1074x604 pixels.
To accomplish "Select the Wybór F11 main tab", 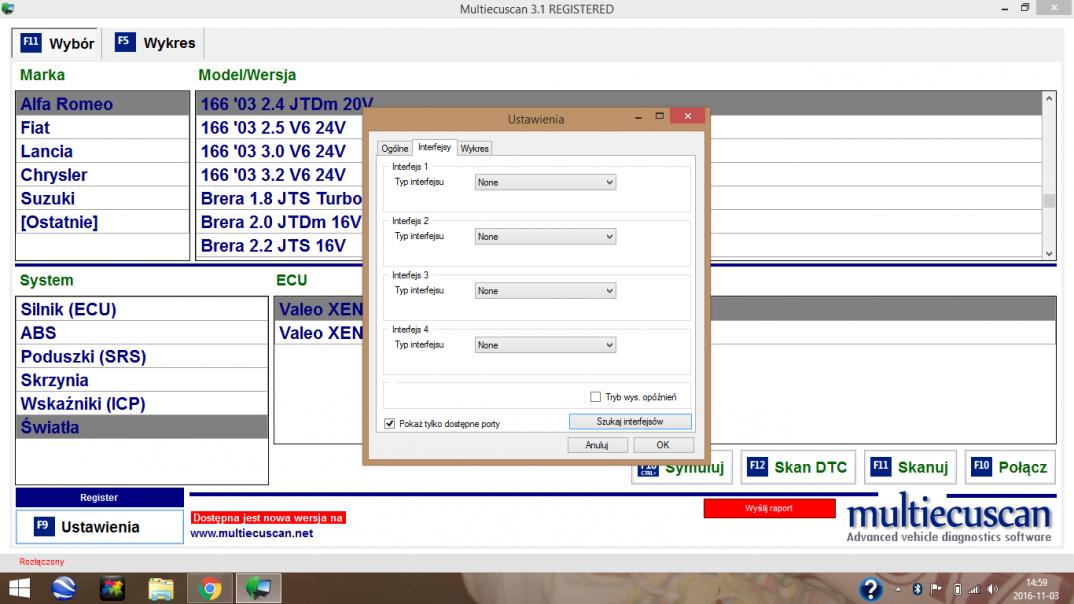I will coord(57,43).
